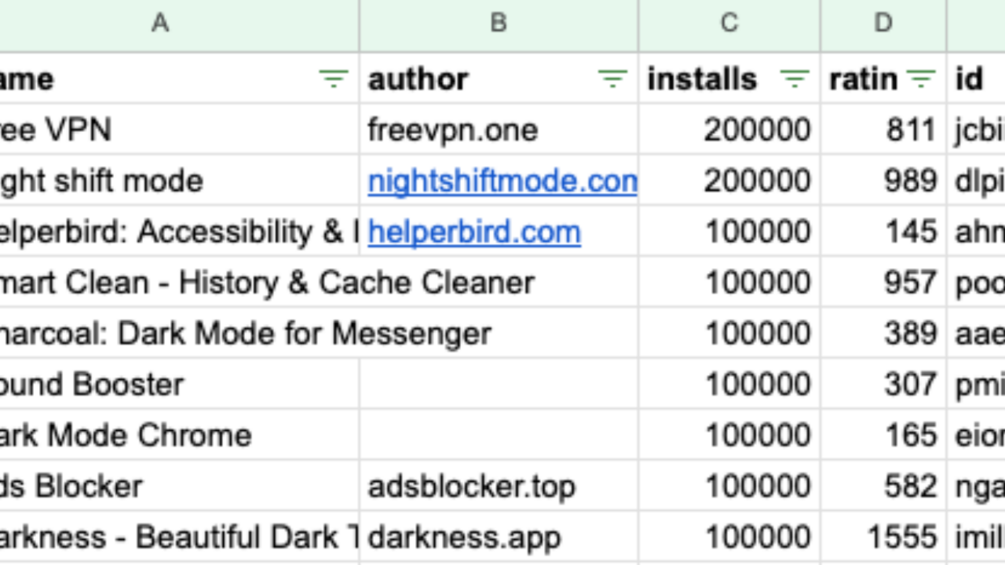Open filter icon in name column header

333,79
